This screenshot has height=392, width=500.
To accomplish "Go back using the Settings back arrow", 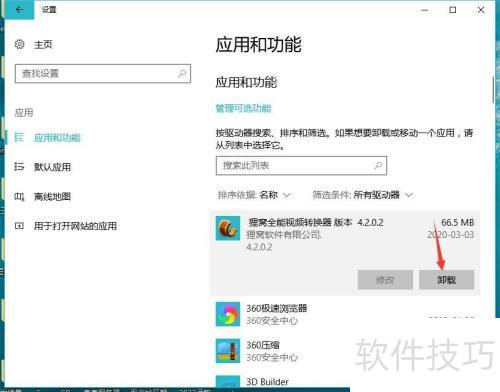I will pos(19,10).
